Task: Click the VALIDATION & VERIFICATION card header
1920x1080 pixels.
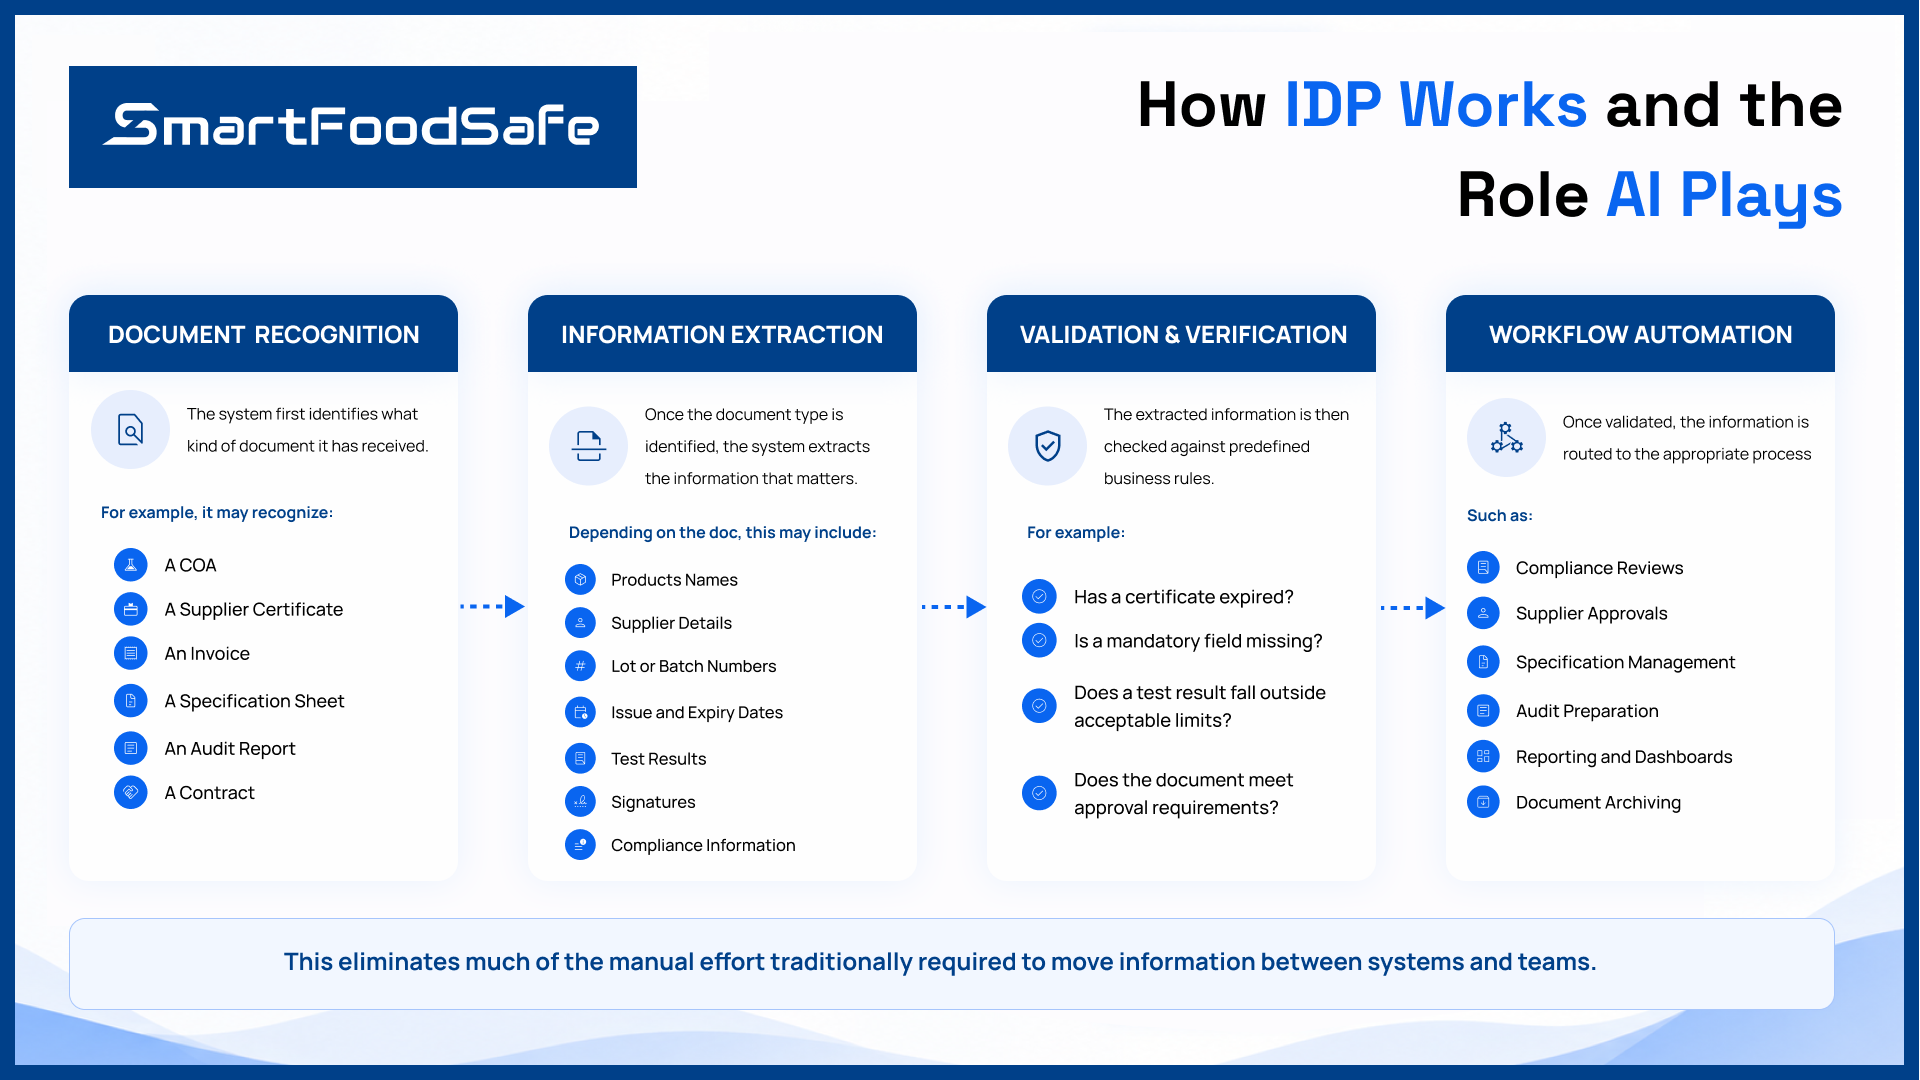Action: [1181, 334]
